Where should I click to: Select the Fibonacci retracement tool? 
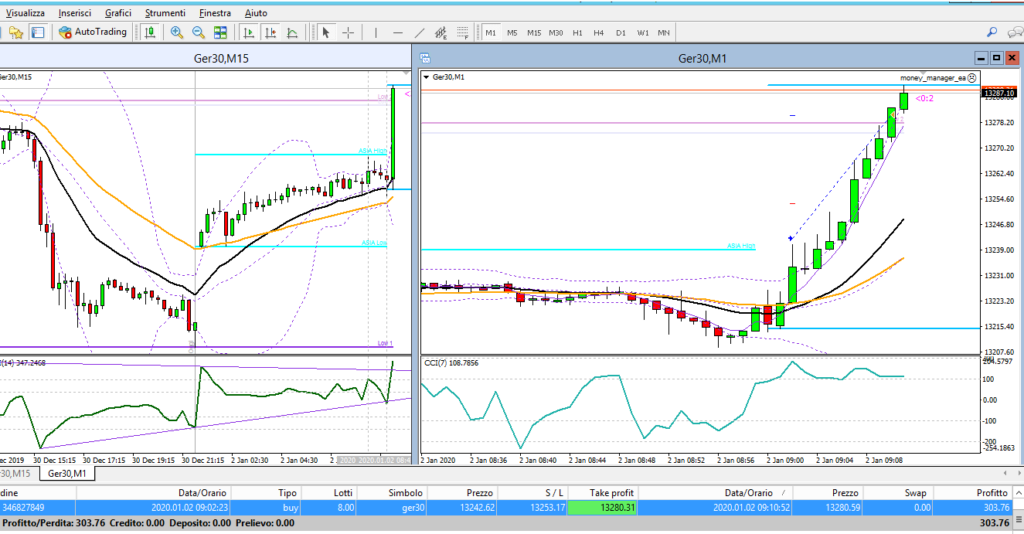[462, 32]
